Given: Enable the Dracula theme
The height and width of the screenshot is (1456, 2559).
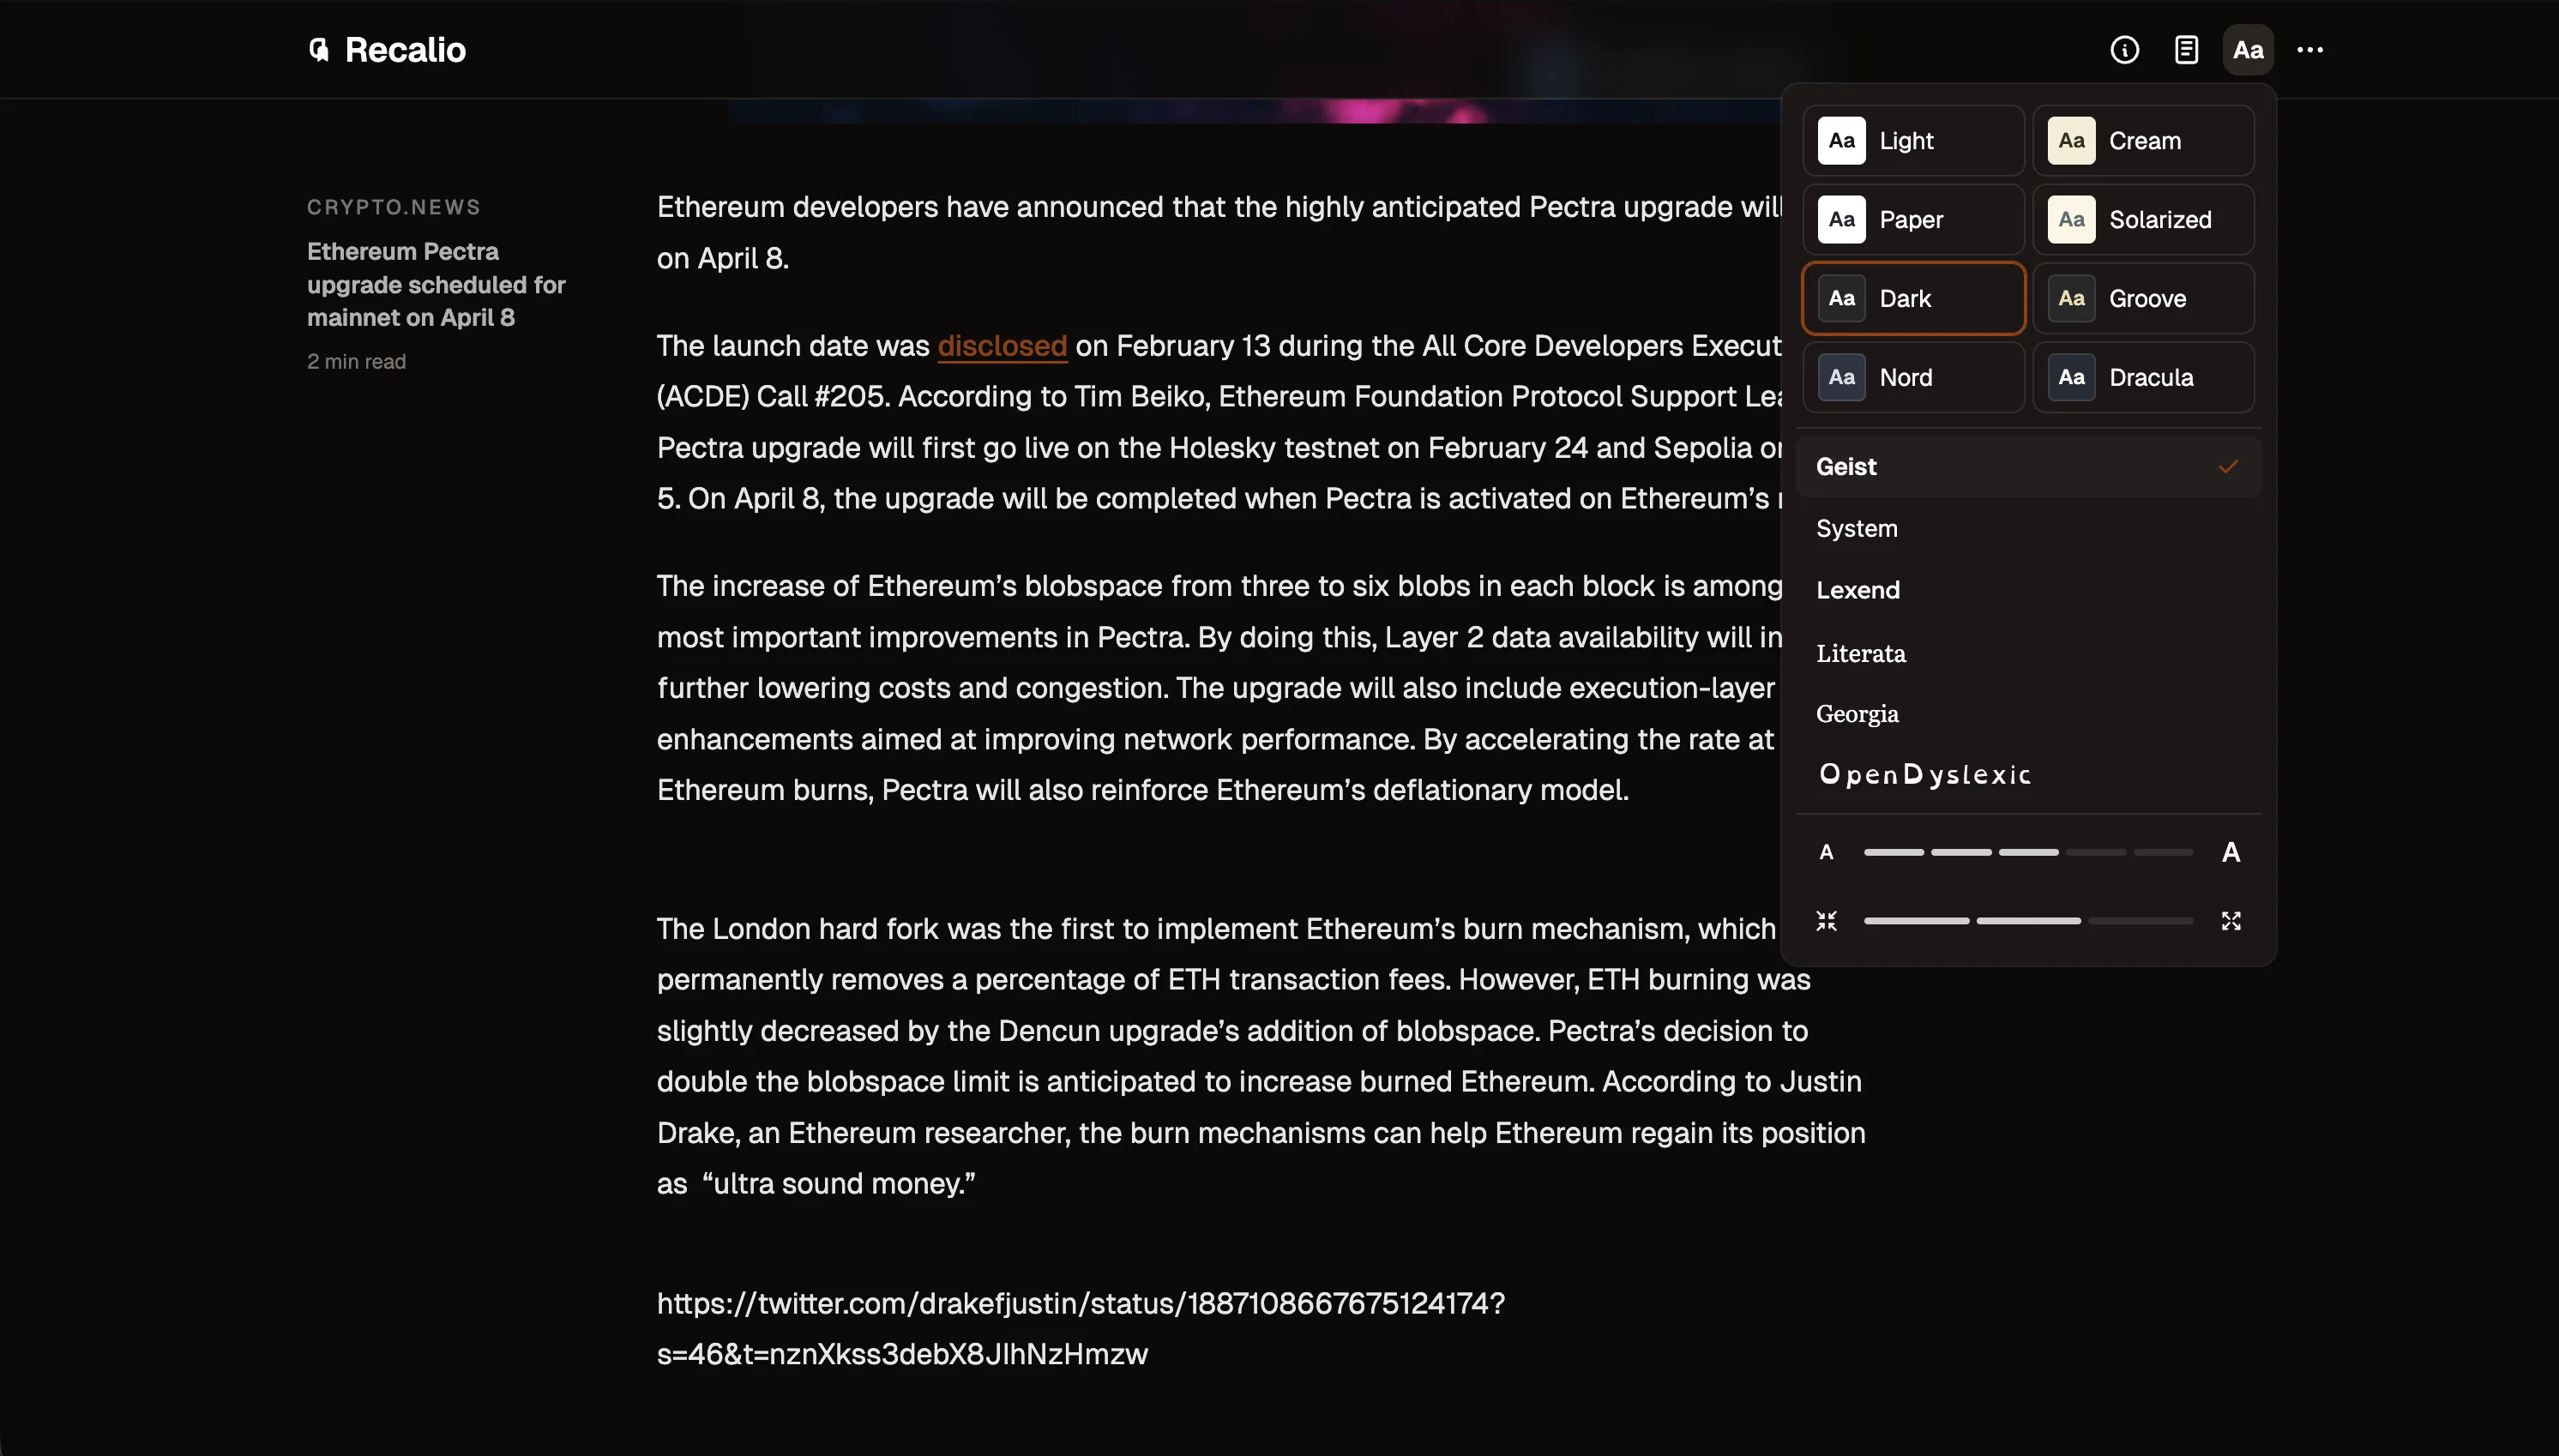Looking at the screenshot, I should coord(2144,377).
